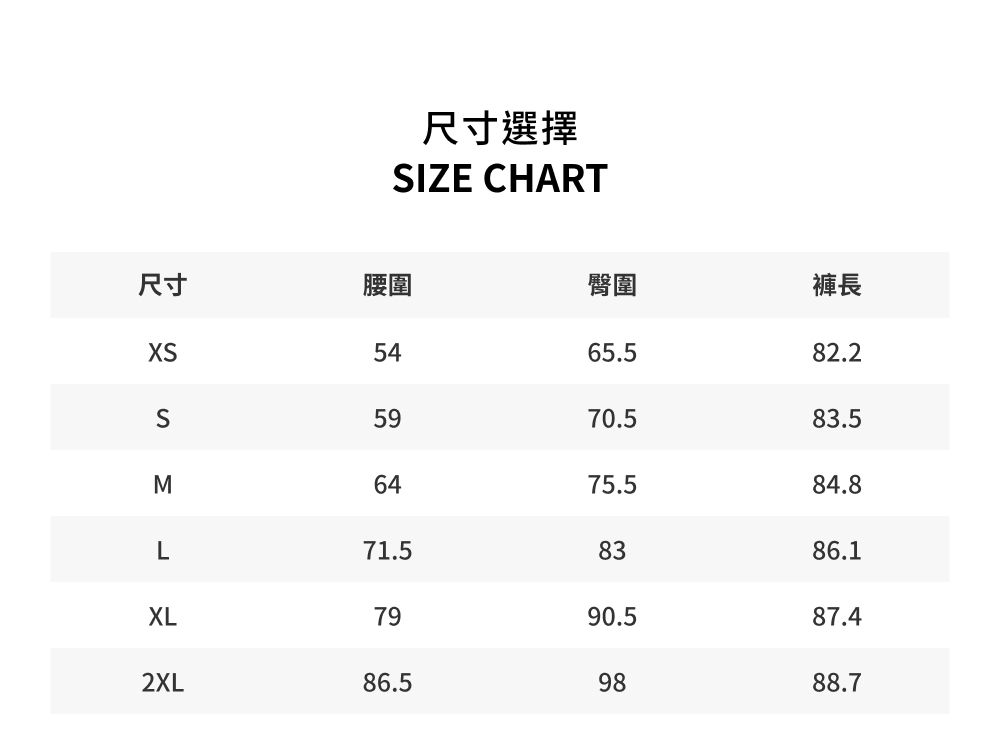Screen dimensions: 1000x749
Task: Click waist value 86.5 for 2XL
Action: (387, 683)
